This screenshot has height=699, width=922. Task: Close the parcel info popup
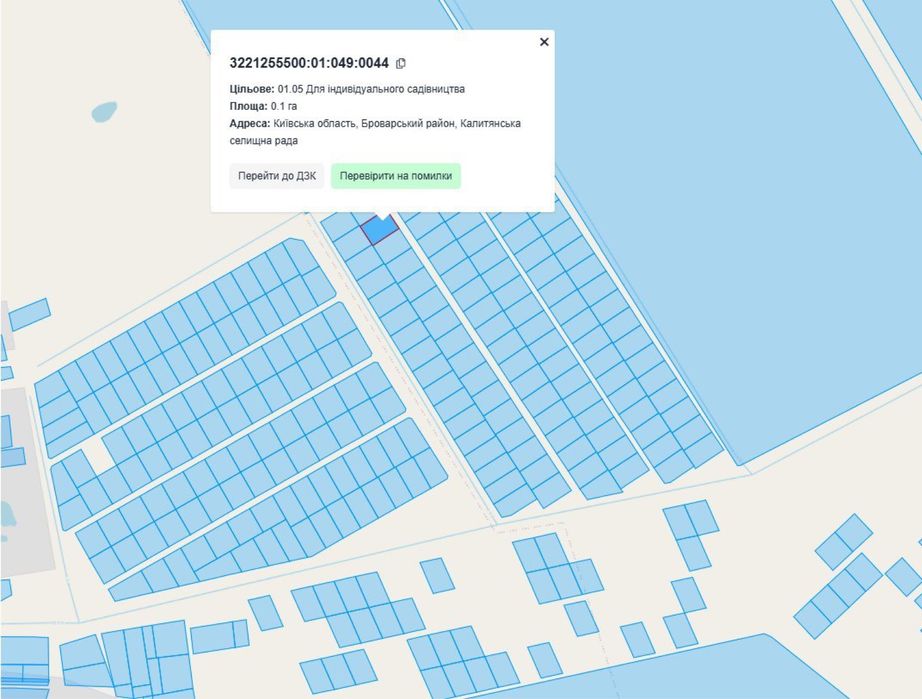544,42
